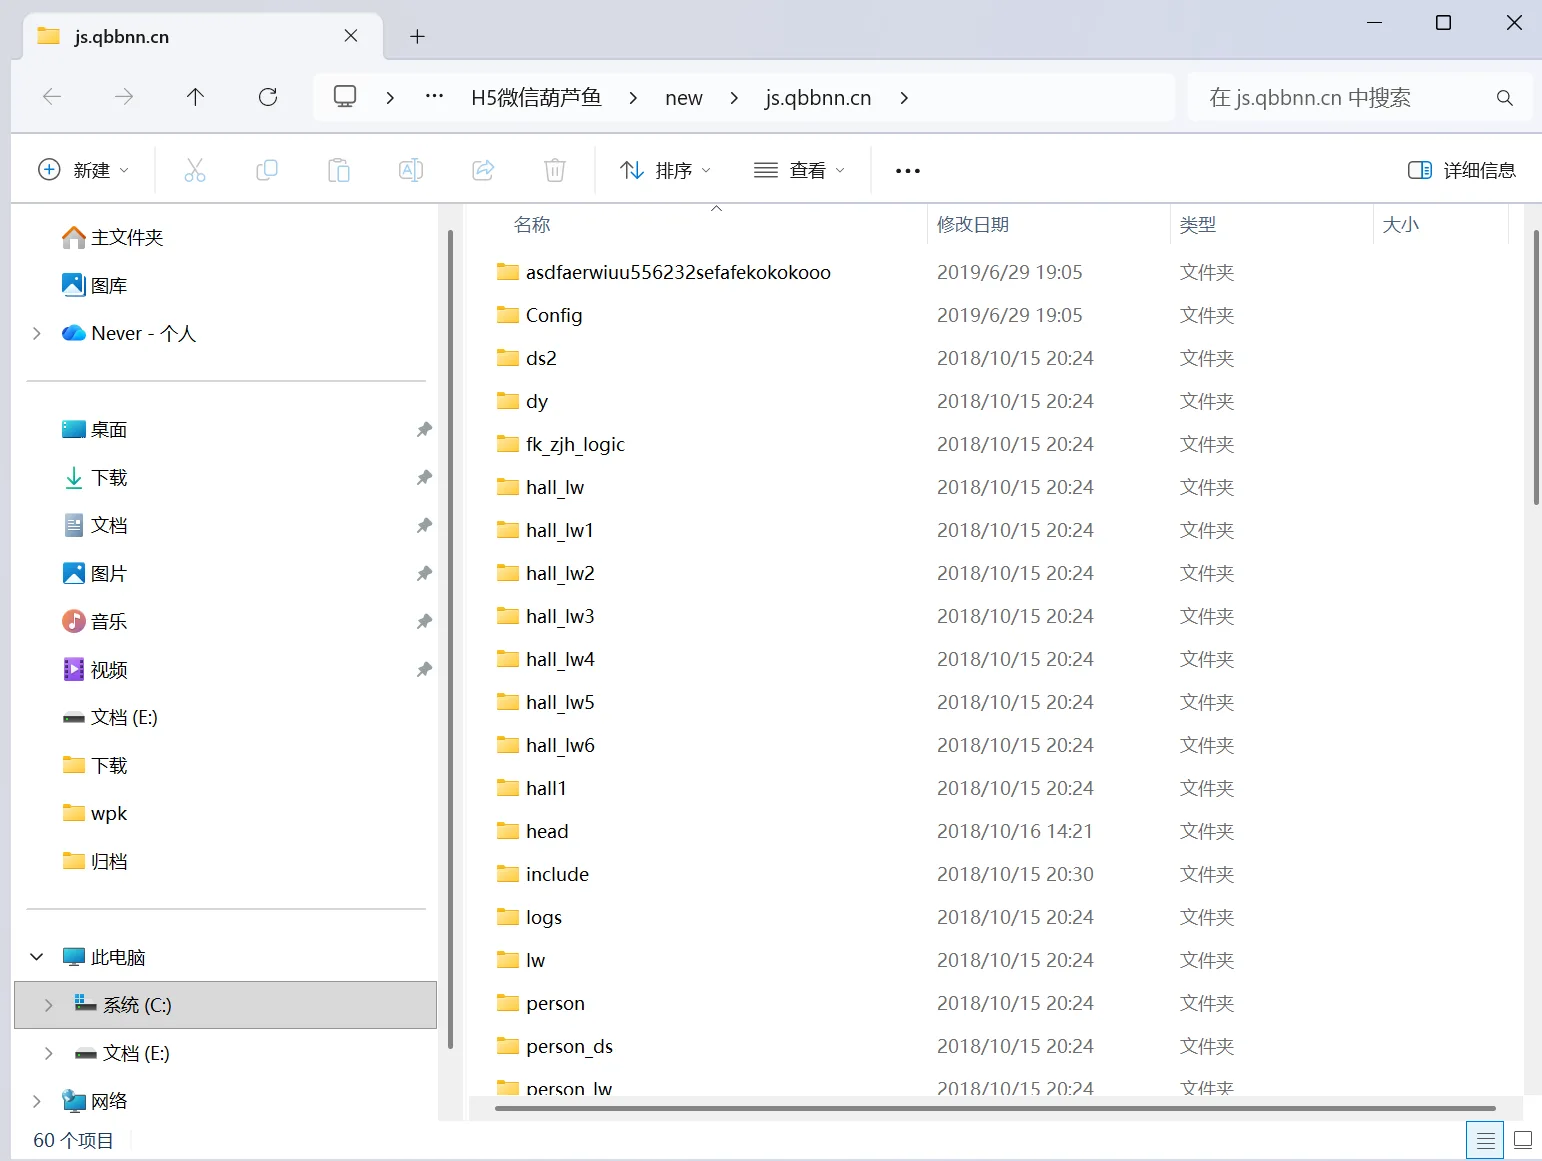This screenshot has height=1161, width=1542.
Task: Select the Config folder
Action: (554, 315)
